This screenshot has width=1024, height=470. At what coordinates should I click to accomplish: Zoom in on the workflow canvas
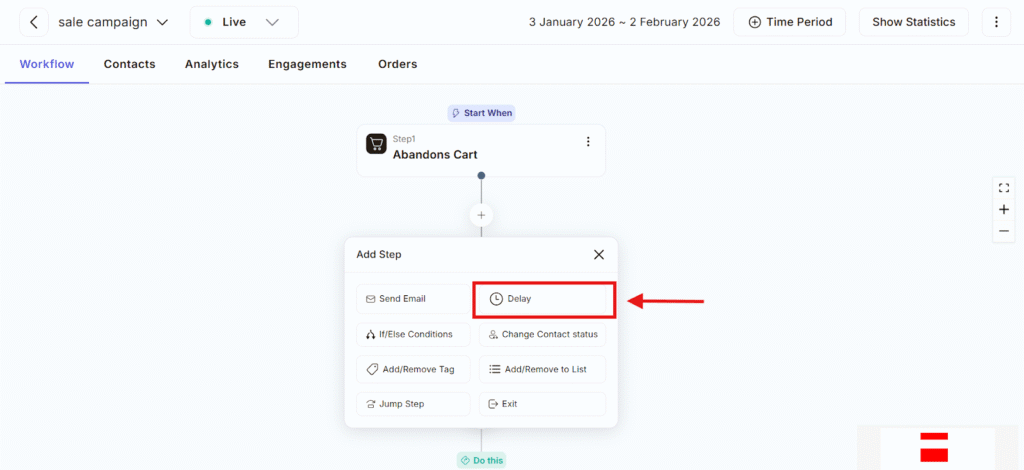click(1004, 210)
